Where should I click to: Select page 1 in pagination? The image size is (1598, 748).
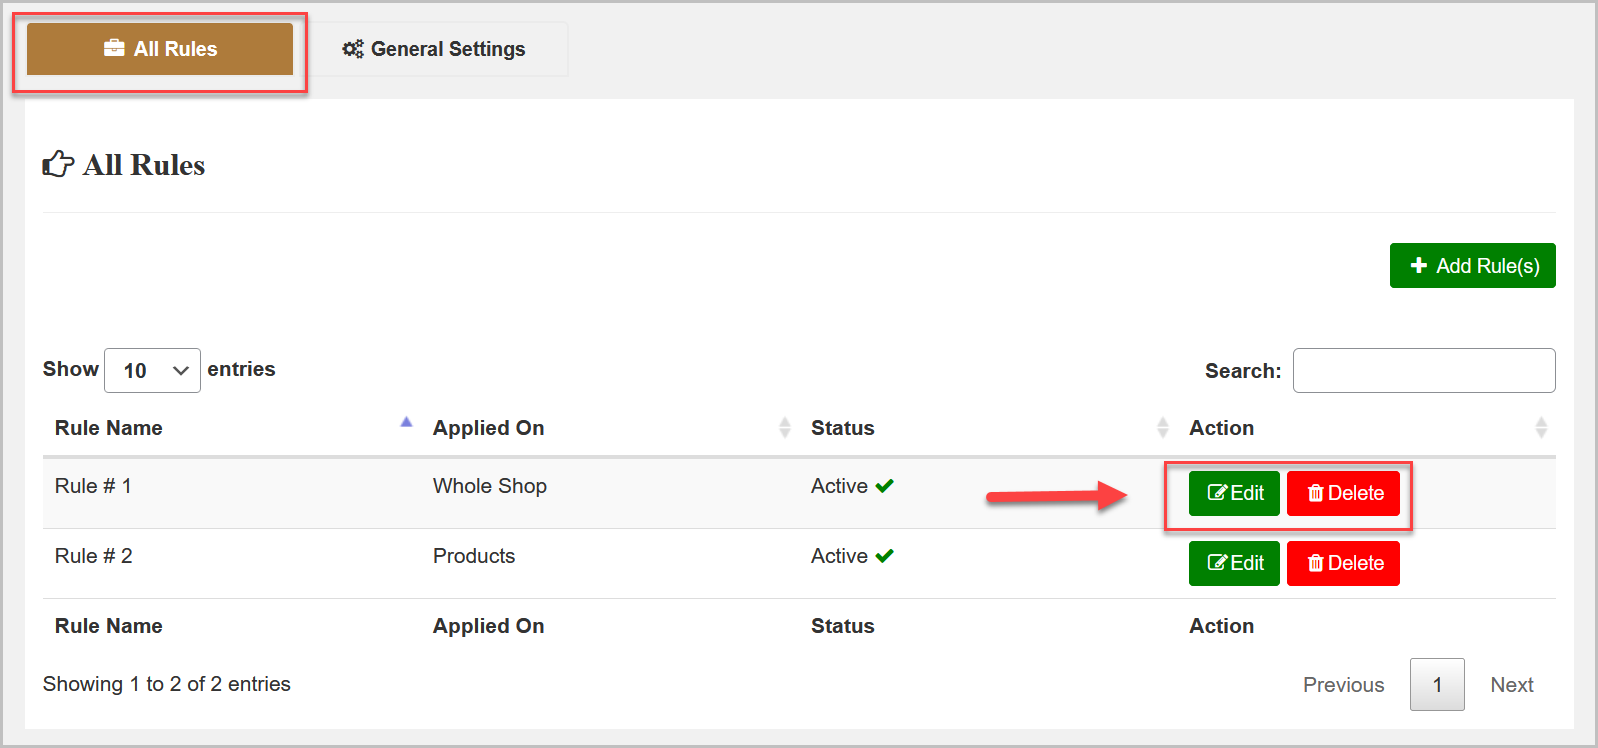(x=1437, y=685)
